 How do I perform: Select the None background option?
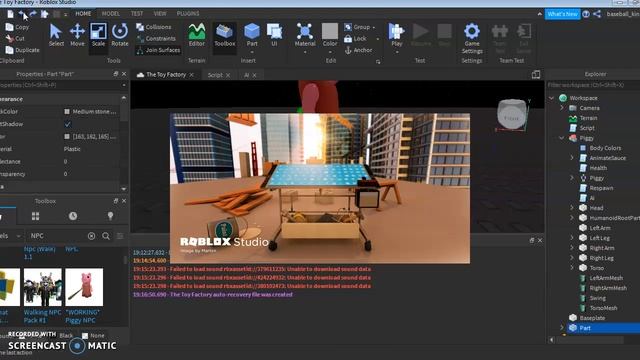(93, 336)
